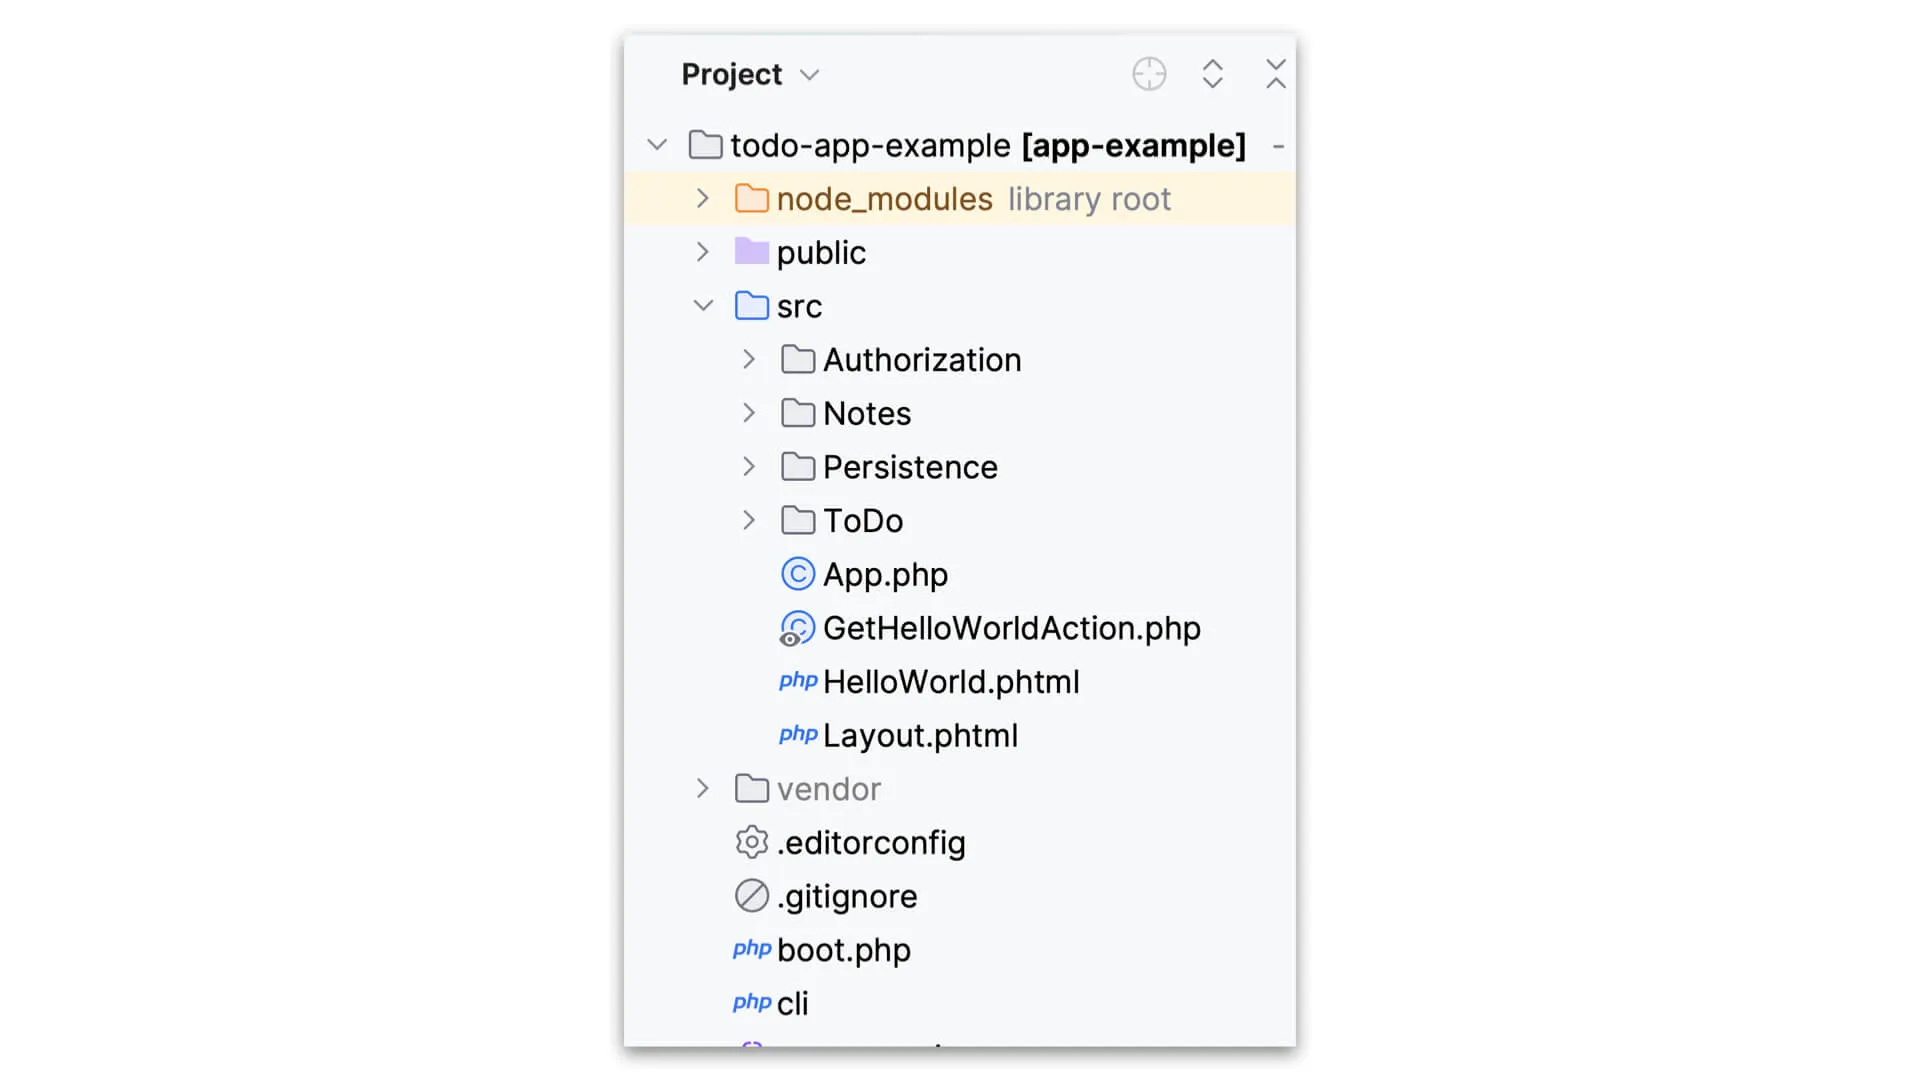Open the Project view dropdown

coord(810,73)
